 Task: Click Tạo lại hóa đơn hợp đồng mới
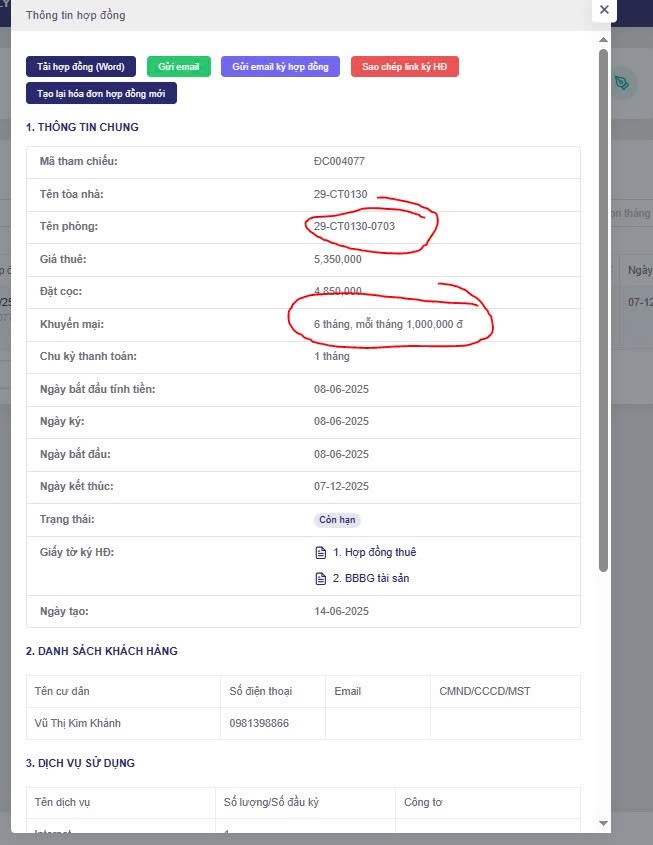(101, 93)
